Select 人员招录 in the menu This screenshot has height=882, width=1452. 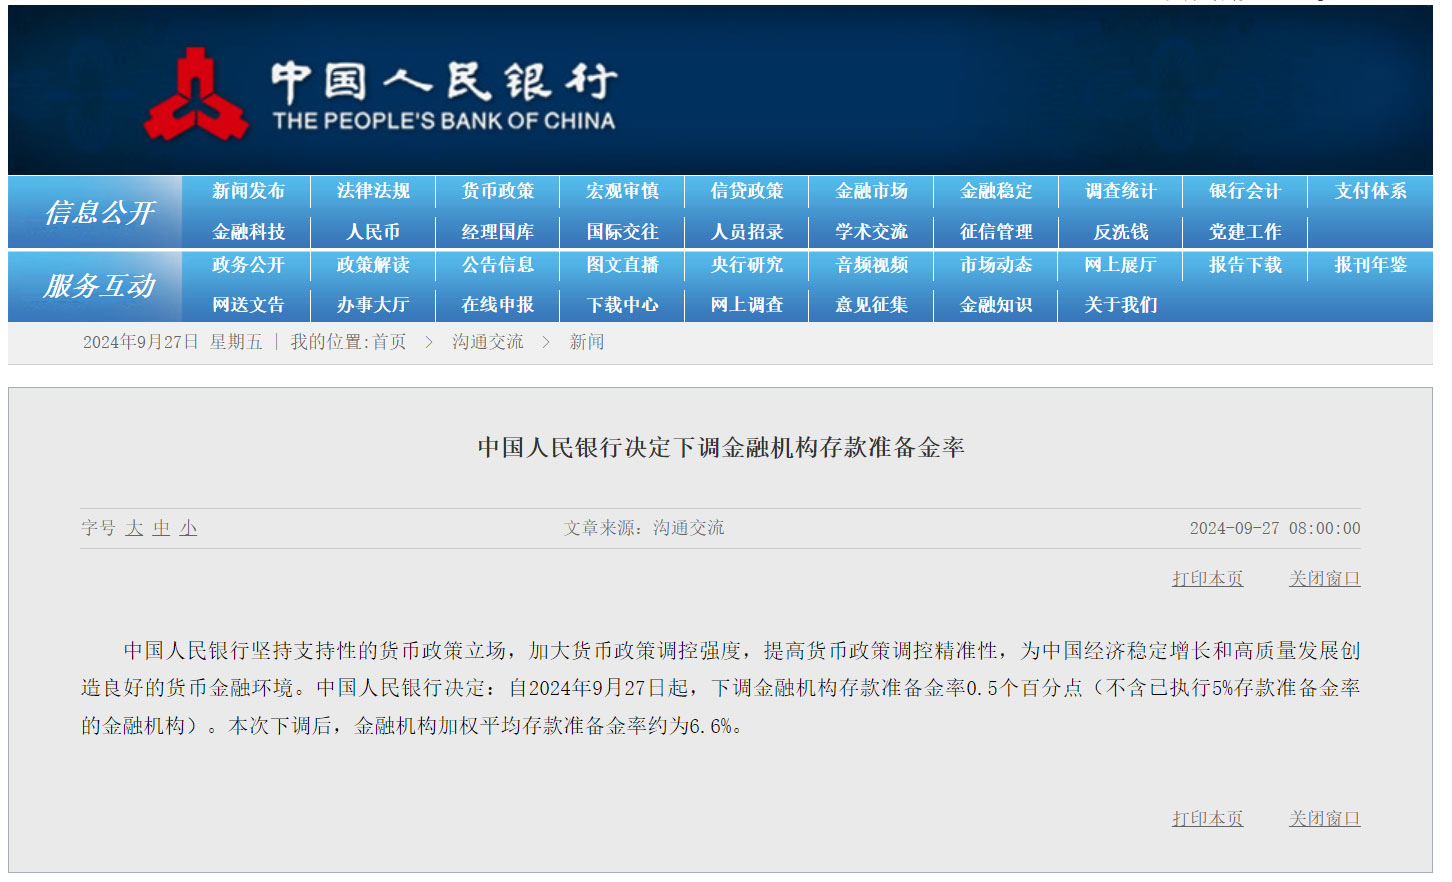747,232
